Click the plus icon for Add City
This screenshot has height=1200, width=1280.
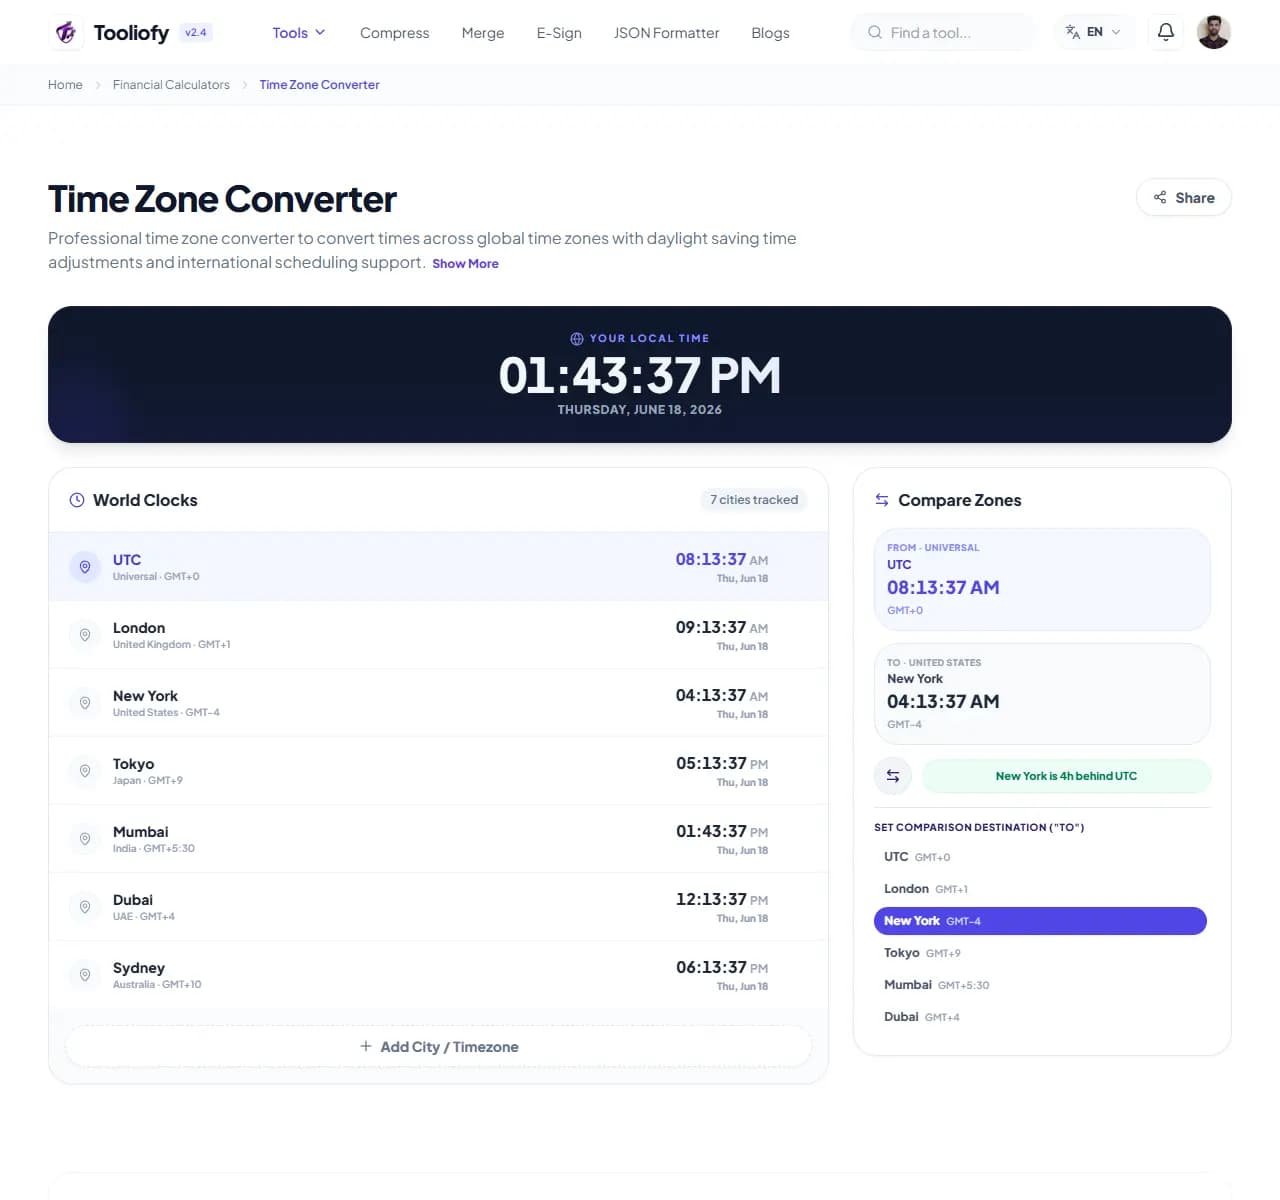pyautogui.click(x=366, y=1046)
